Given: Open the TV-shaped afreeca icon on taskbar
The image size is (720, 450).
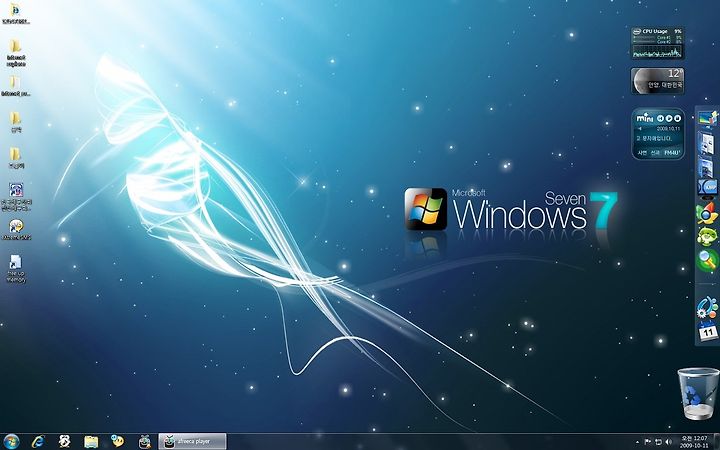Looking at the screenshot, I should [145, 442].
